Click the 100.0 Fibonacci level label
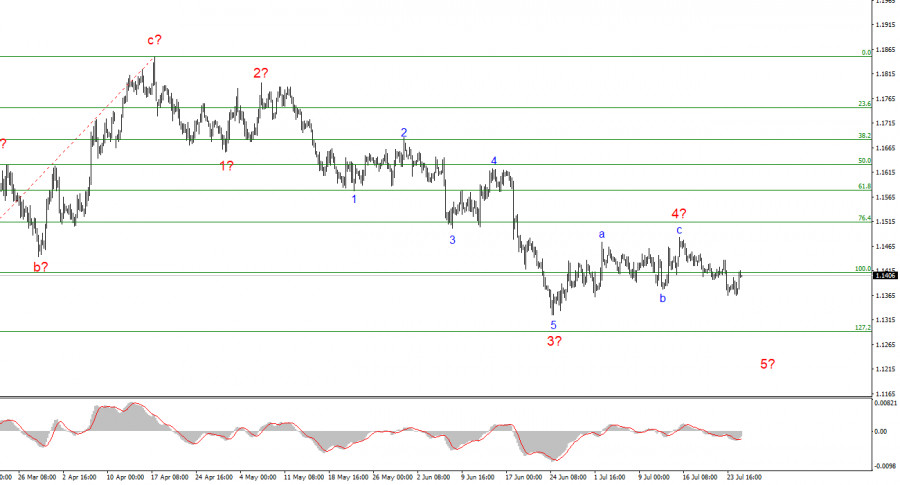This screenshot has height=485, width=900. point(863,269)
